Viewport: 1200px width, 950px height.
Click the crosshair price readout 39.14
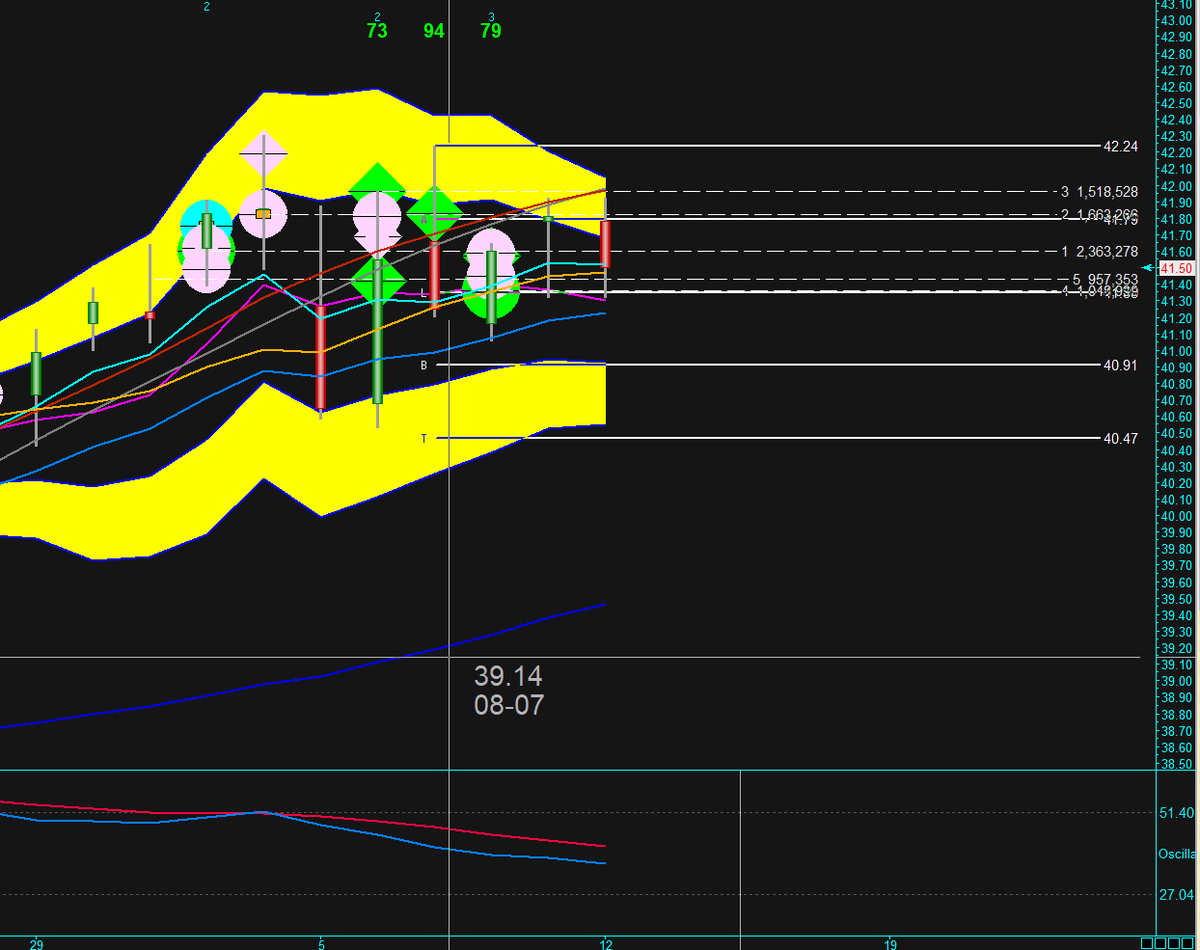tap(508, 677)
